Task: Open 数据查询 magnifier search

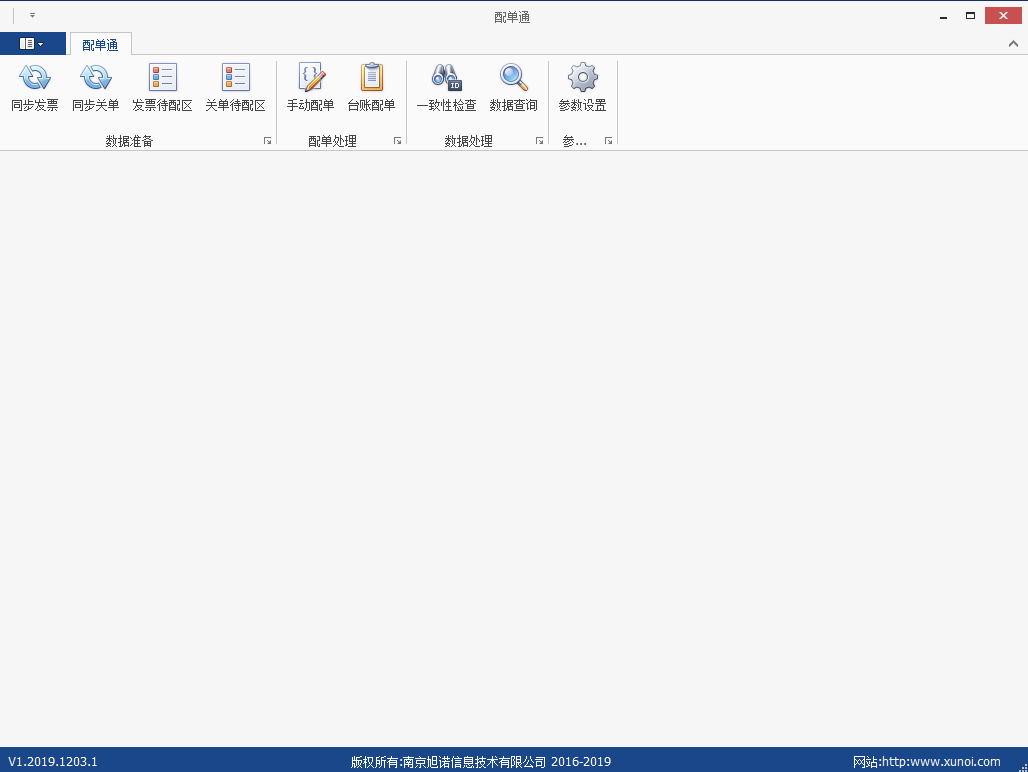Action: pyautogui.click(x=513, y=87)
